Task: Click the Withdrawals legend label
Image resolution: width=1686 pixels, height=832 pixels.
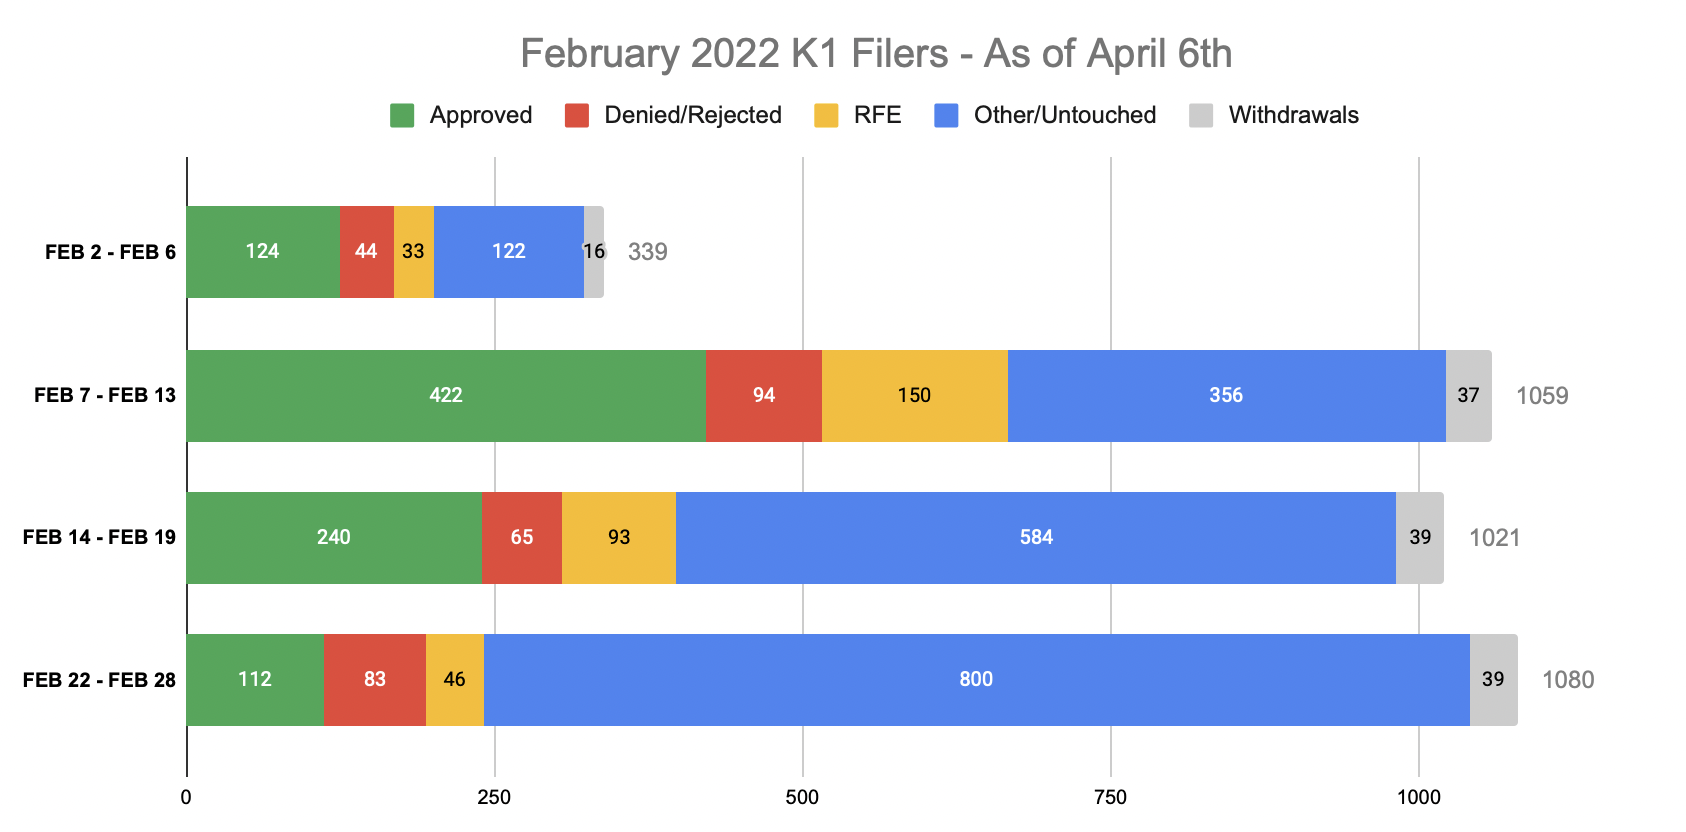Action: coord(1294,115)
